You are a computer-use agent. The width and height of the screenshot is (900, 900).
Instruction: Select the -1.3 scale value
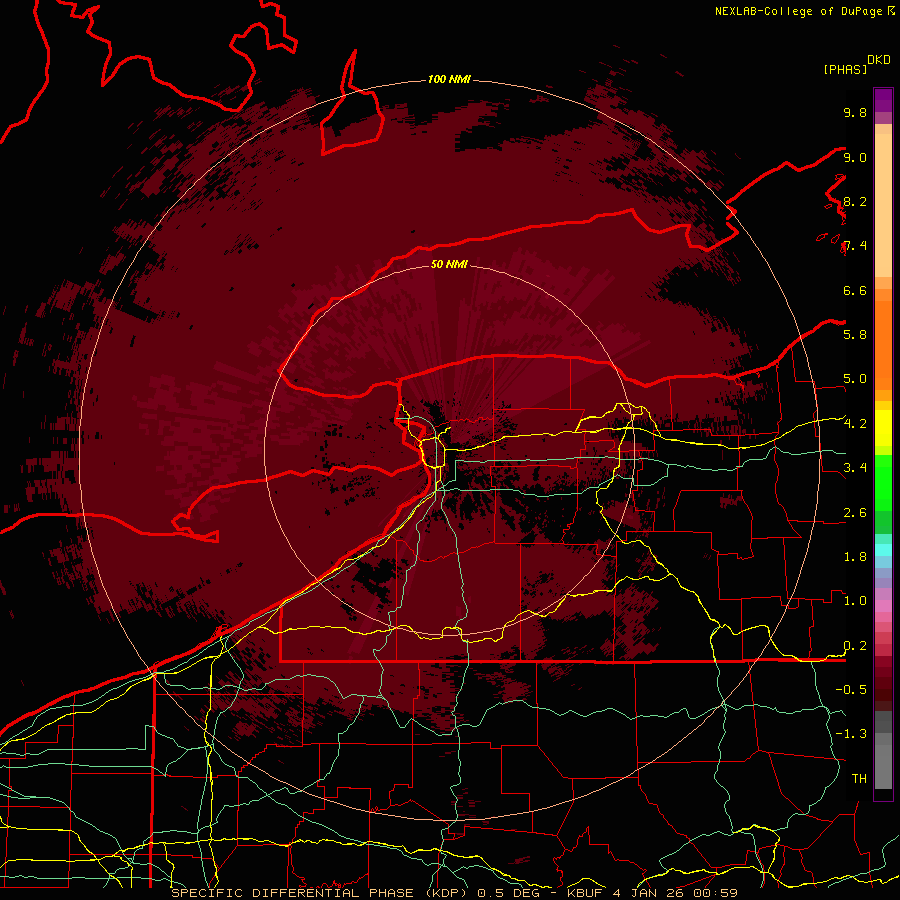pyautogui.click(x=851, y=734)
